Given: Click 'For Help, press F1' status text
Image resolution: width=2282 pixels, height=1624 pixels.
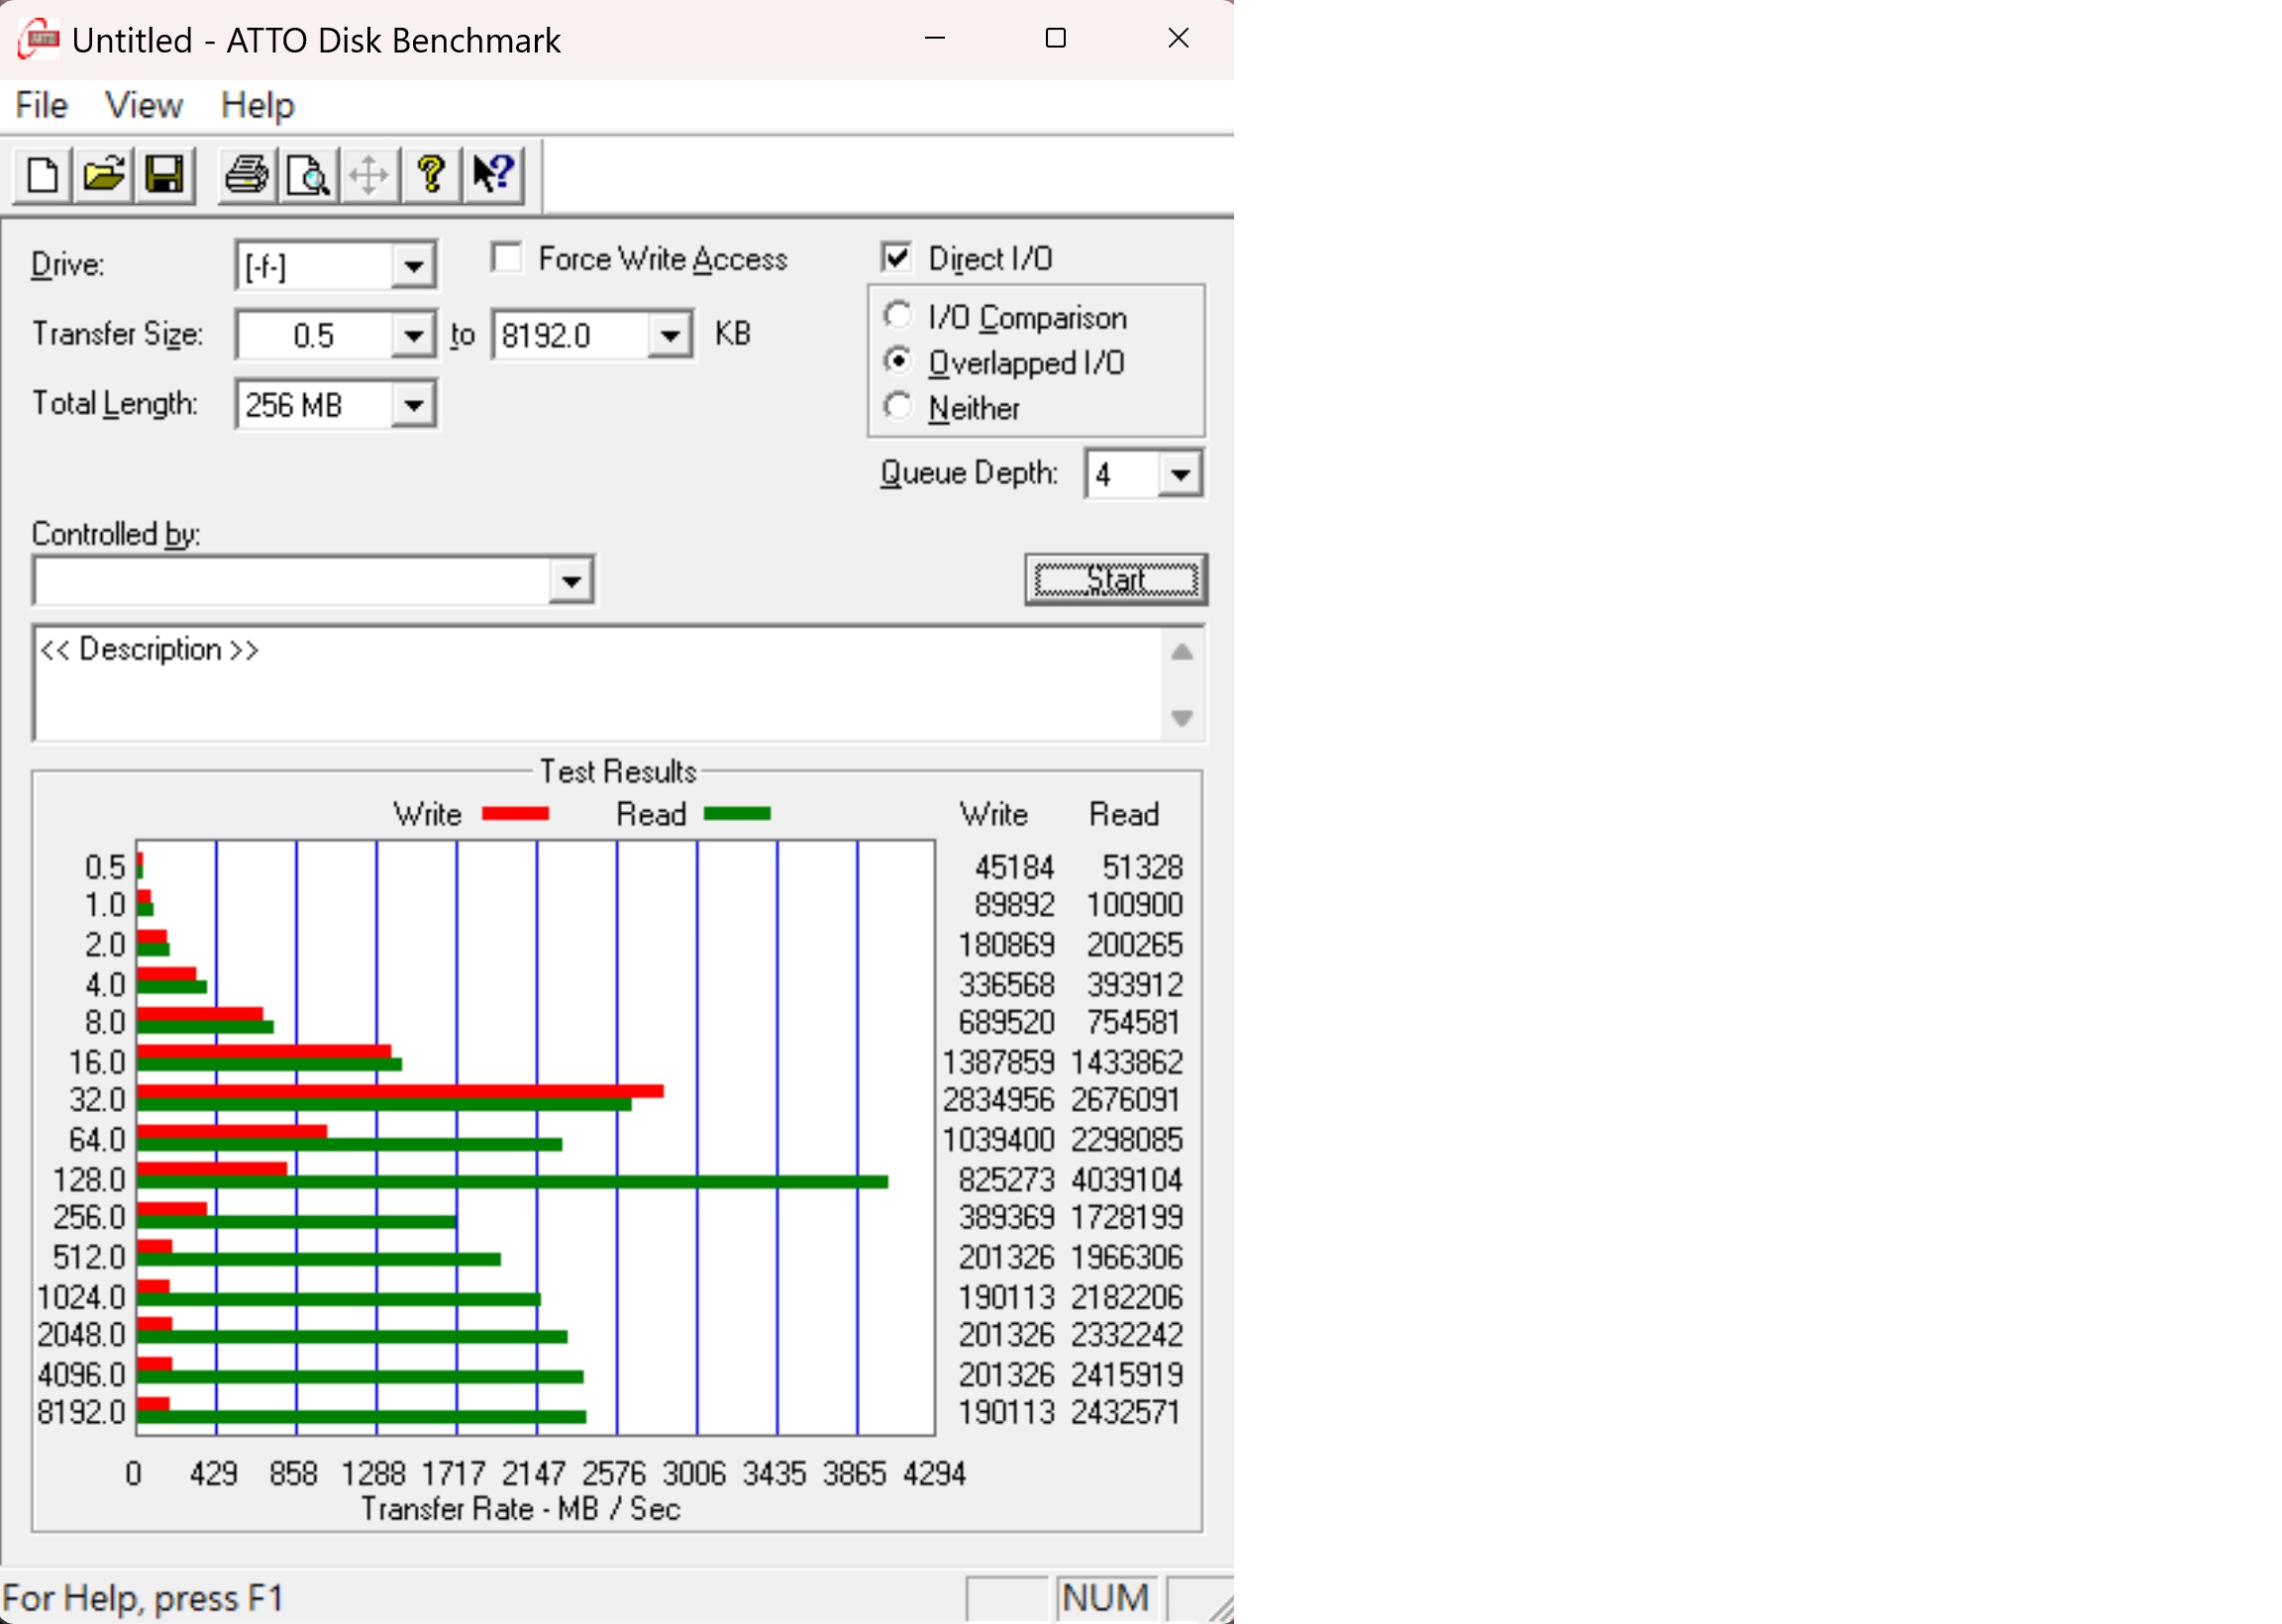Looking at the screenshot, I should [x=143, y=1598].
